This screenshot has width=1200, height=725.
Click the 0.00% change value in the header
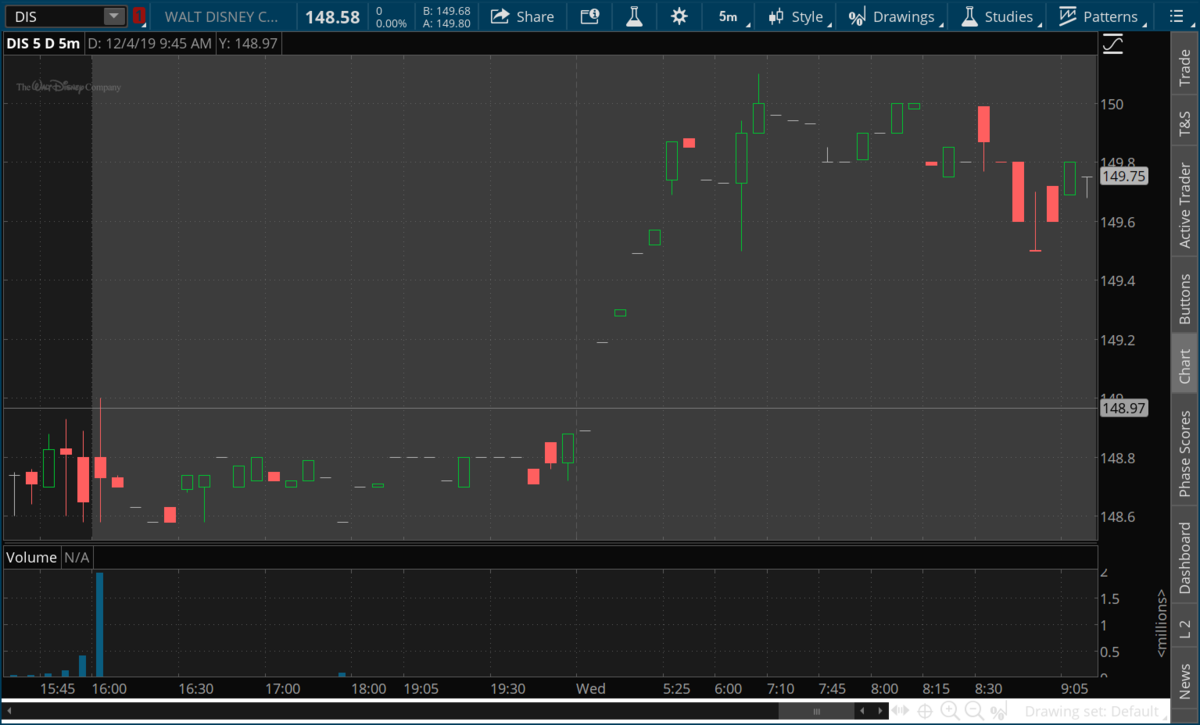[x=390, y=23]
